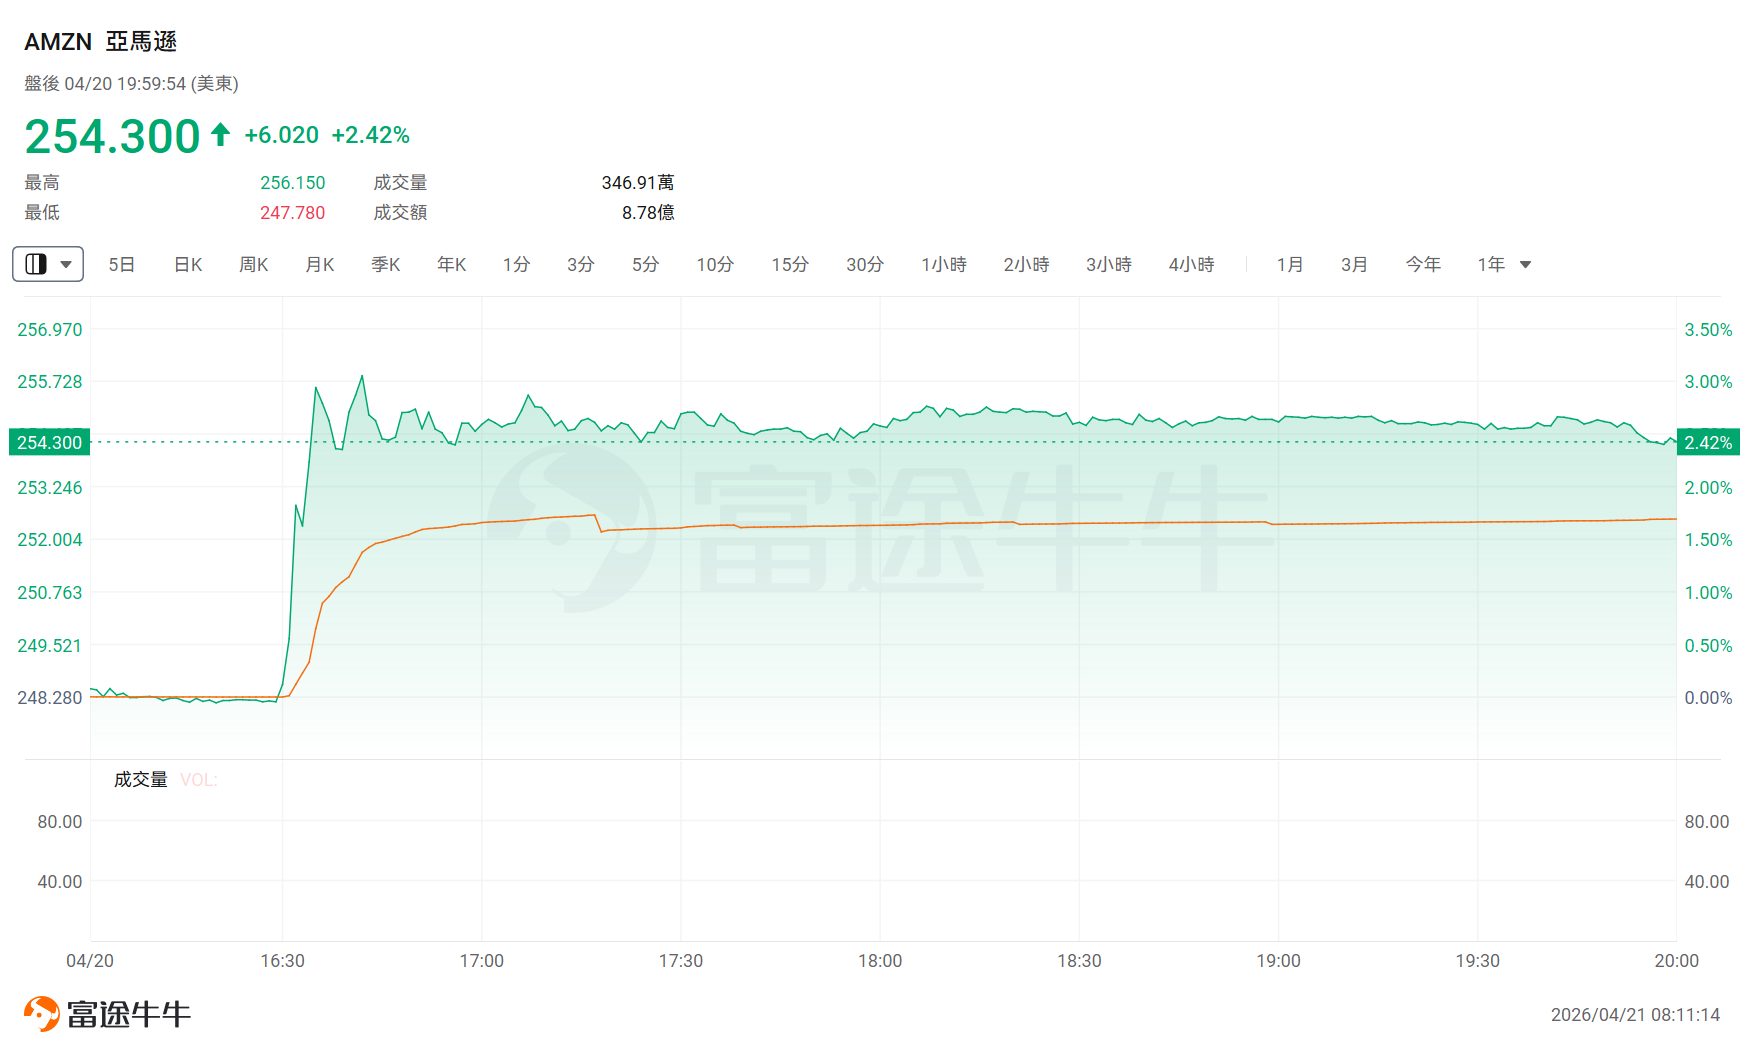Screen dimensions: 1745x1055
Task: Click the 成交量 VOL indicator label
Action: point(165,780)
